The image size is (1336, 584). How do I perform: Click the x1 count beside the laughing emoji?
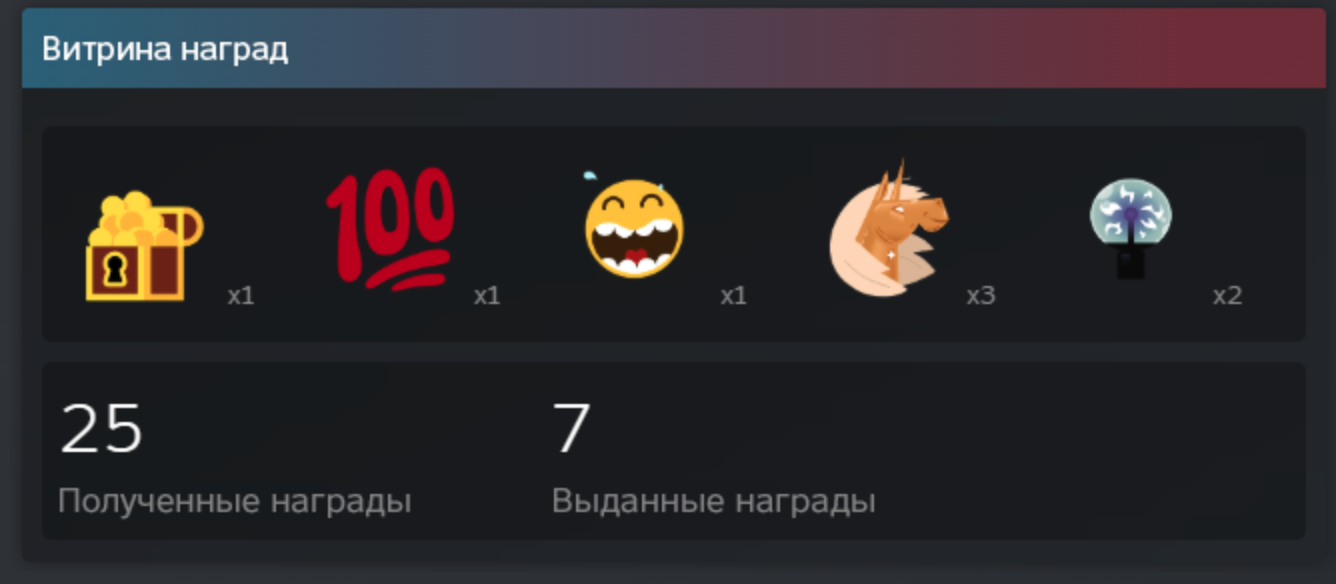pyautogui.click(x=734, y=296)
